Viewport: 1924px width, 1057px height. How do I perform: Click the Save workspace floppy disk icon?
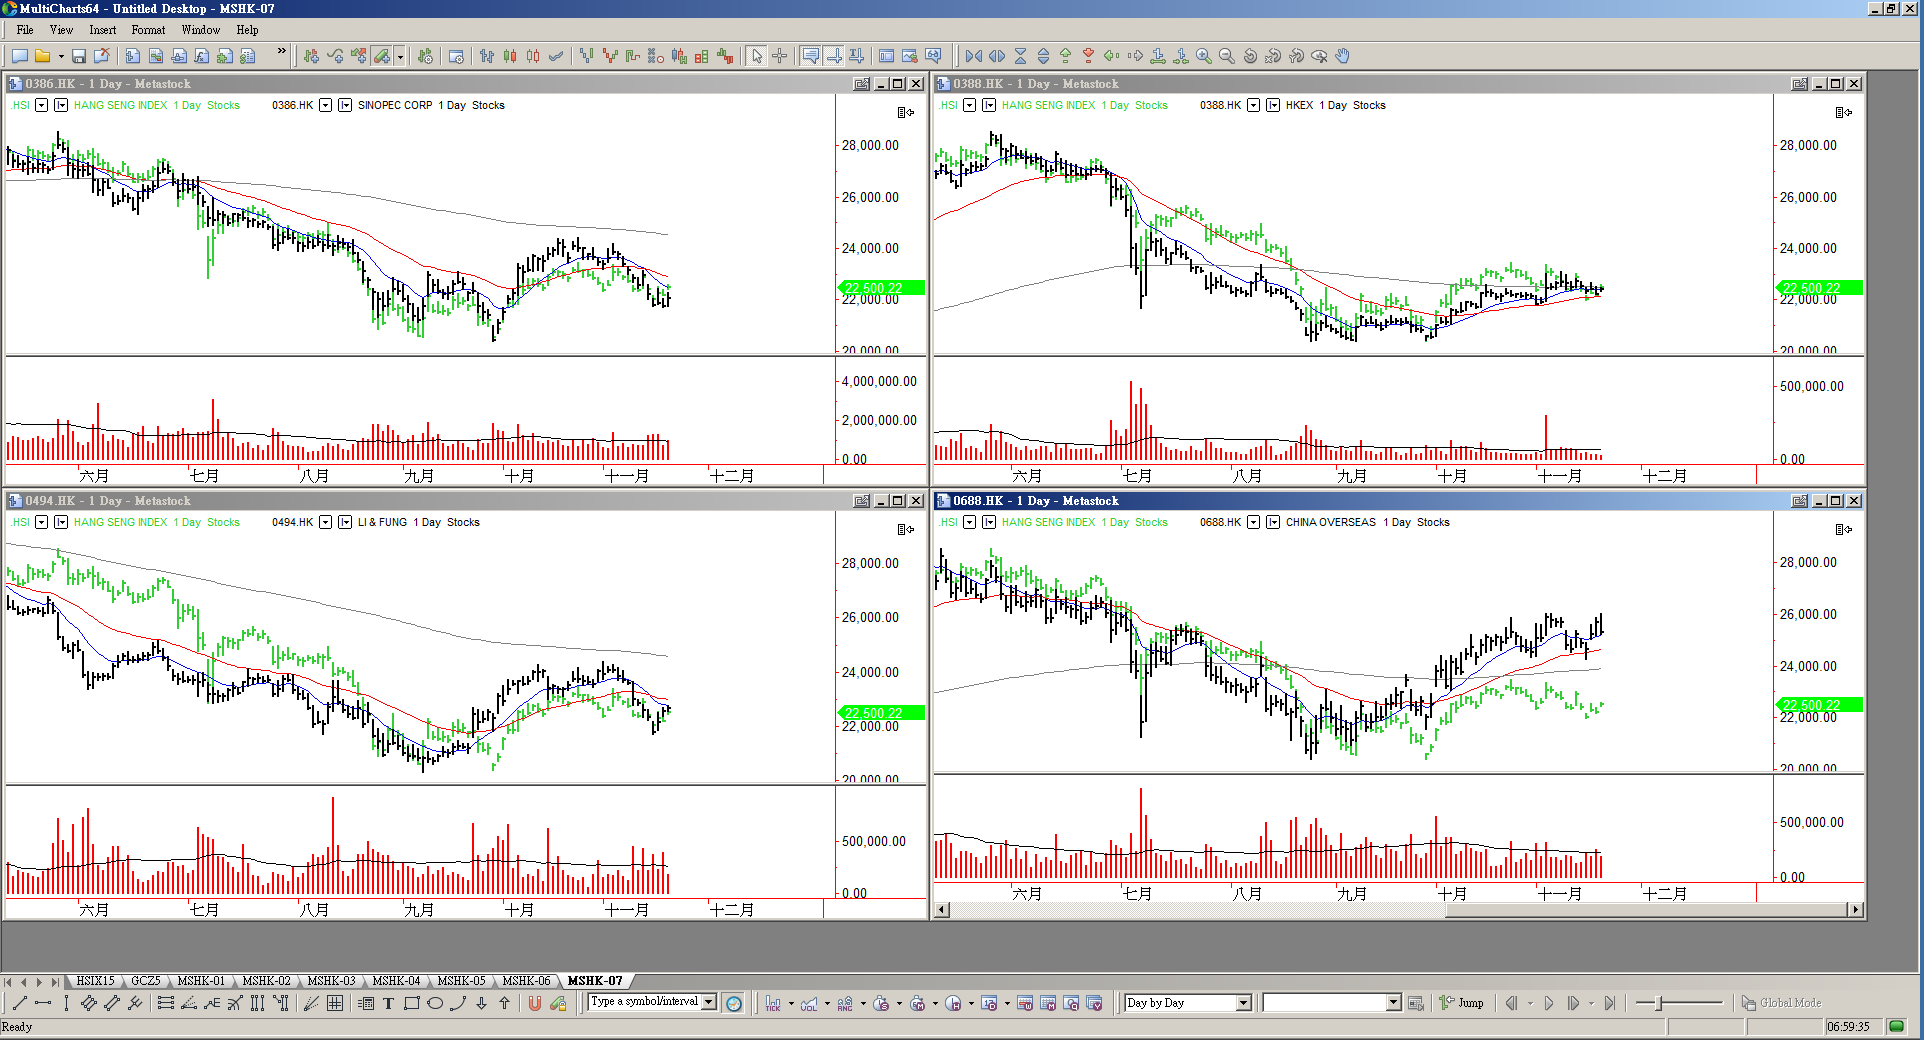click(78, 57)
